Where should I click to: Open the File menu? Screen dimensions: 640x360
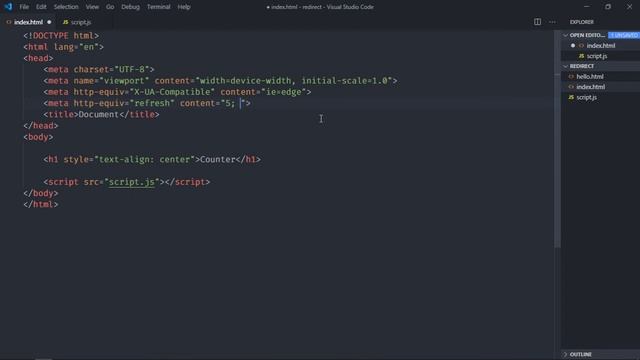[x=24, y=7]
